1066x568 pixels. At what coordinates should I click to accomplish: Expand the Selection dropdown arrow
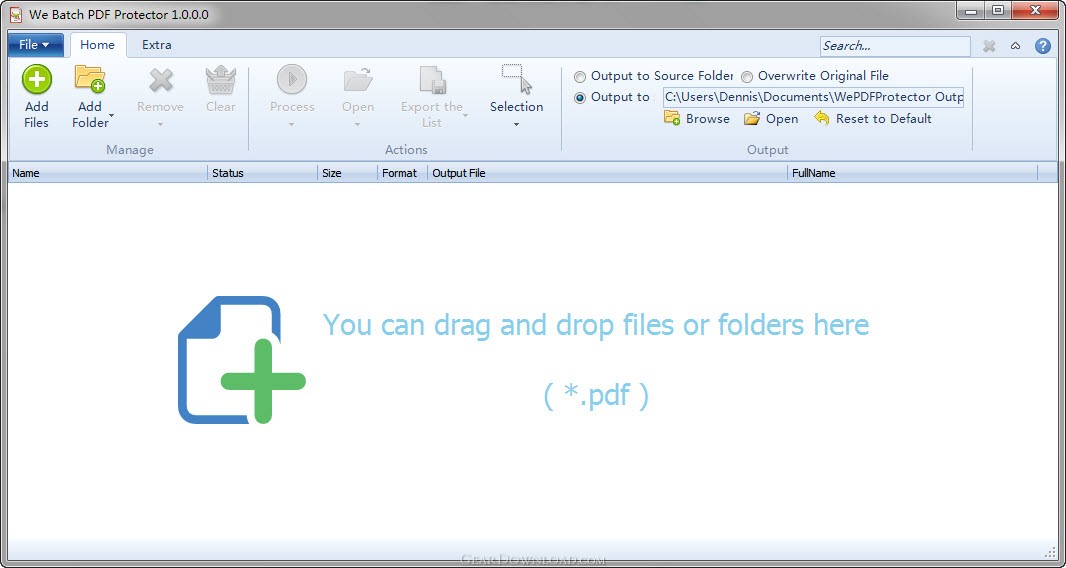[x=516, y=124]
